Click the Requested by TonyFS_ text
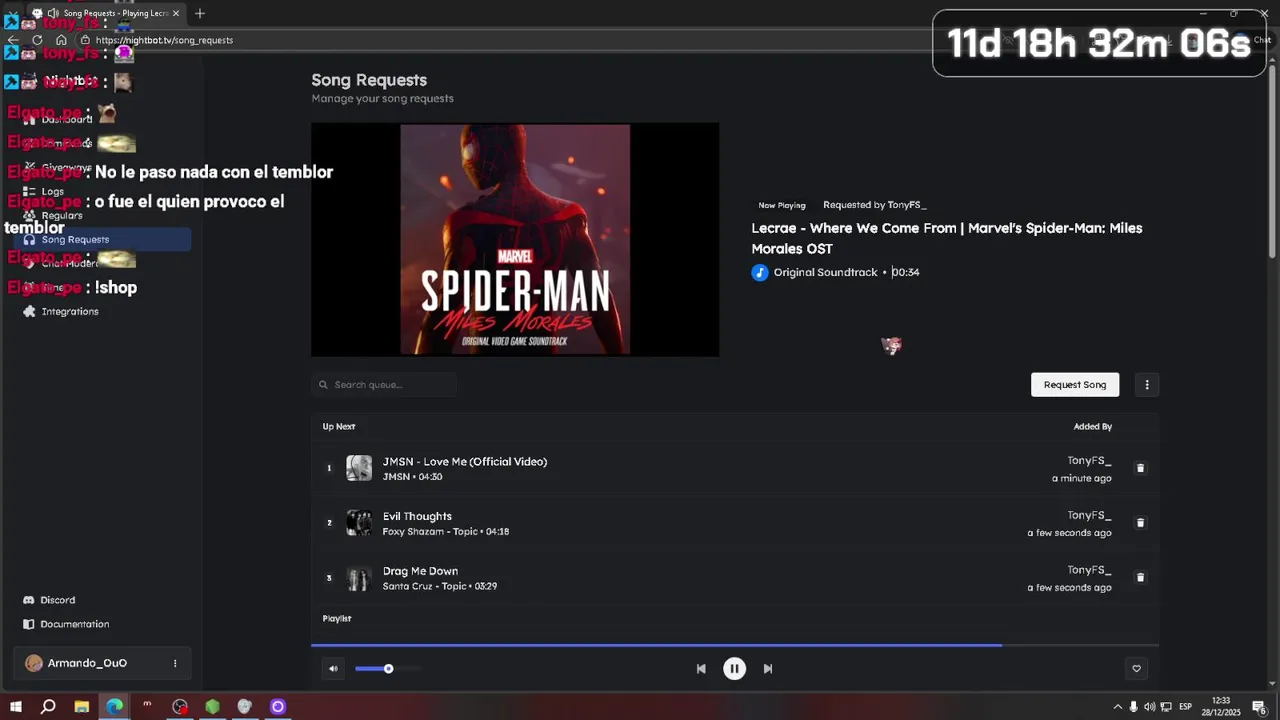This screenshot has height=720, width=1280. (x=875, y=205)
